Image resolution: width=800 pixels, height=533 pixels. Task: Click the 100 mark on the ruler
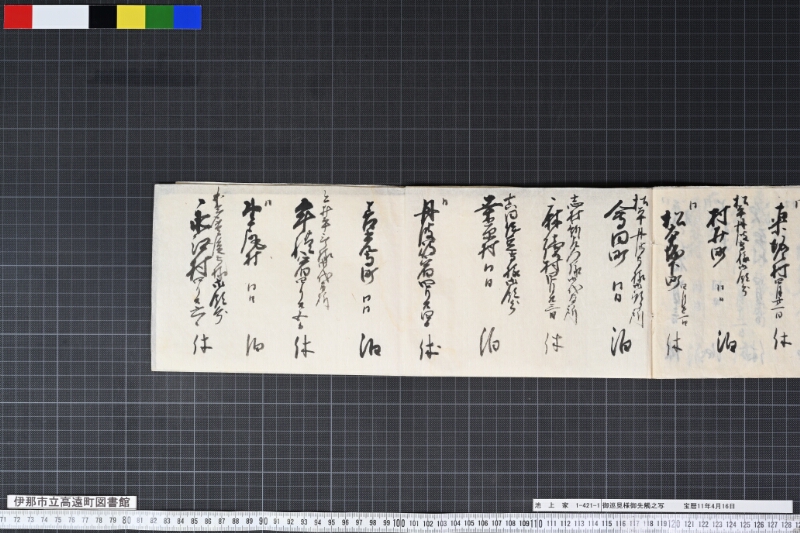click(x=399, y=523)
